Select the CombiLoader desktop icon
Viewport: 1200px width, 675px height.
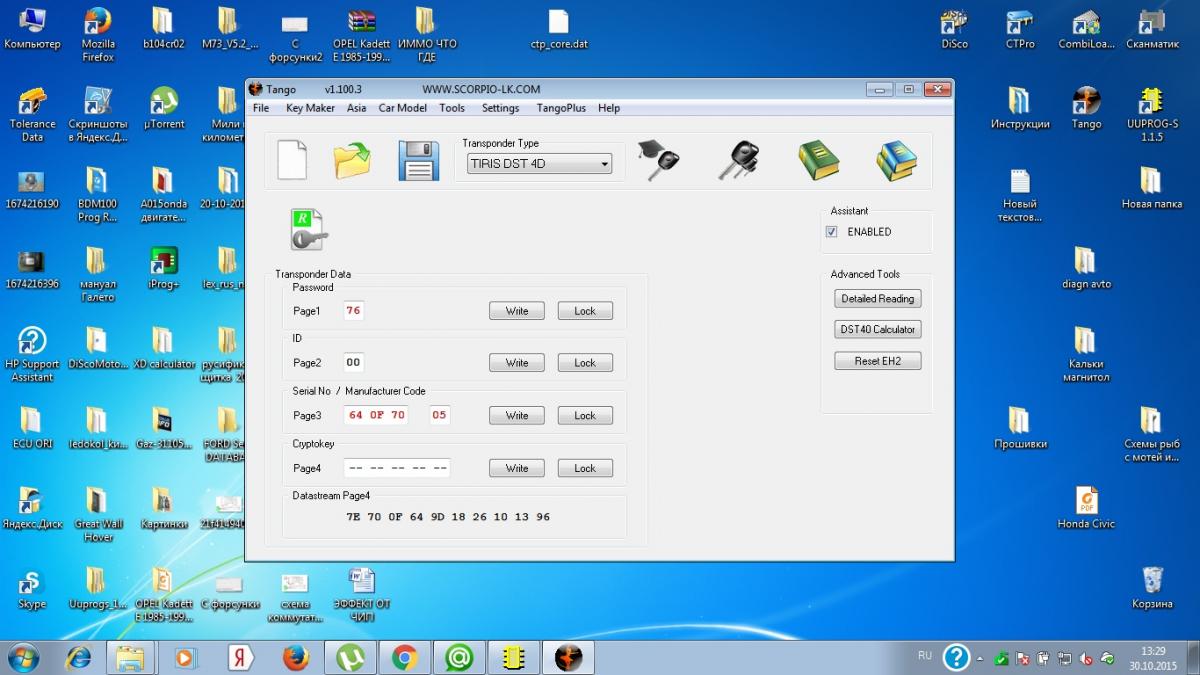point(1086,28)
